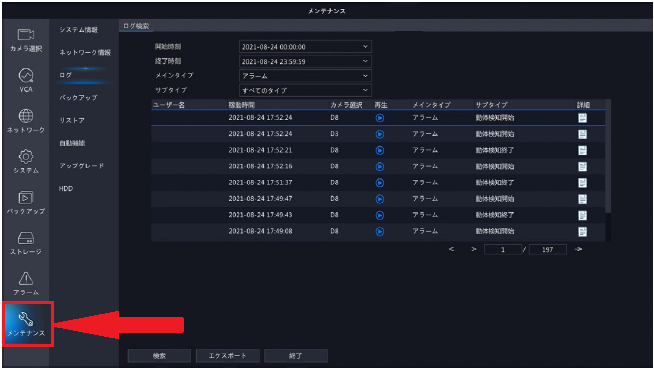654x368 pixels.
Task: View details of 17:52:16 entry
Action: tap(583, 167)
